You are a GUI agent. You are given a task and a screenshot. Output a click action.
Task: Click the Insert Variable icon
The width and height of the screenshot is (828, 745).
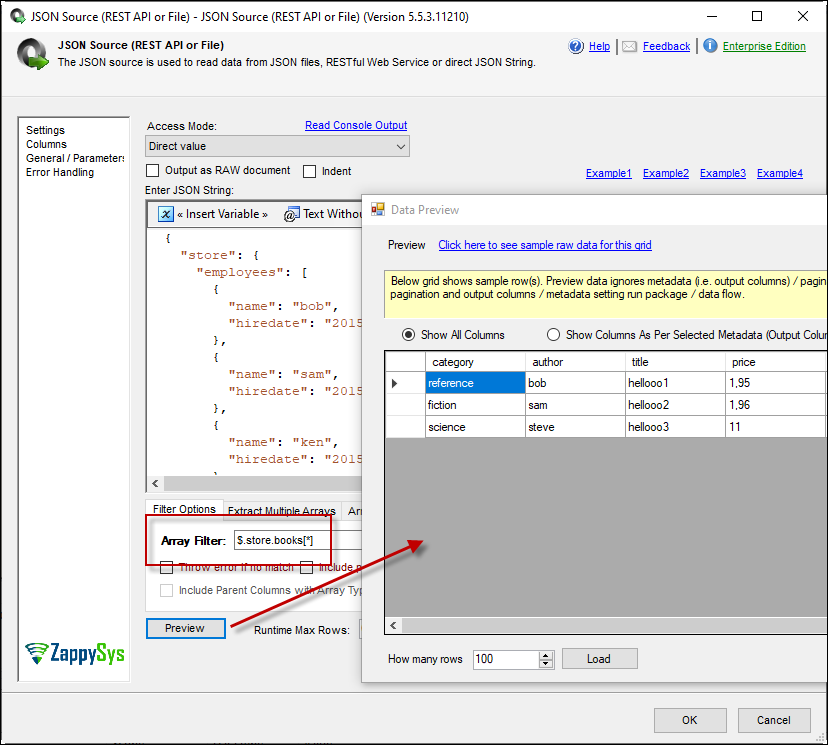point(165,214)
